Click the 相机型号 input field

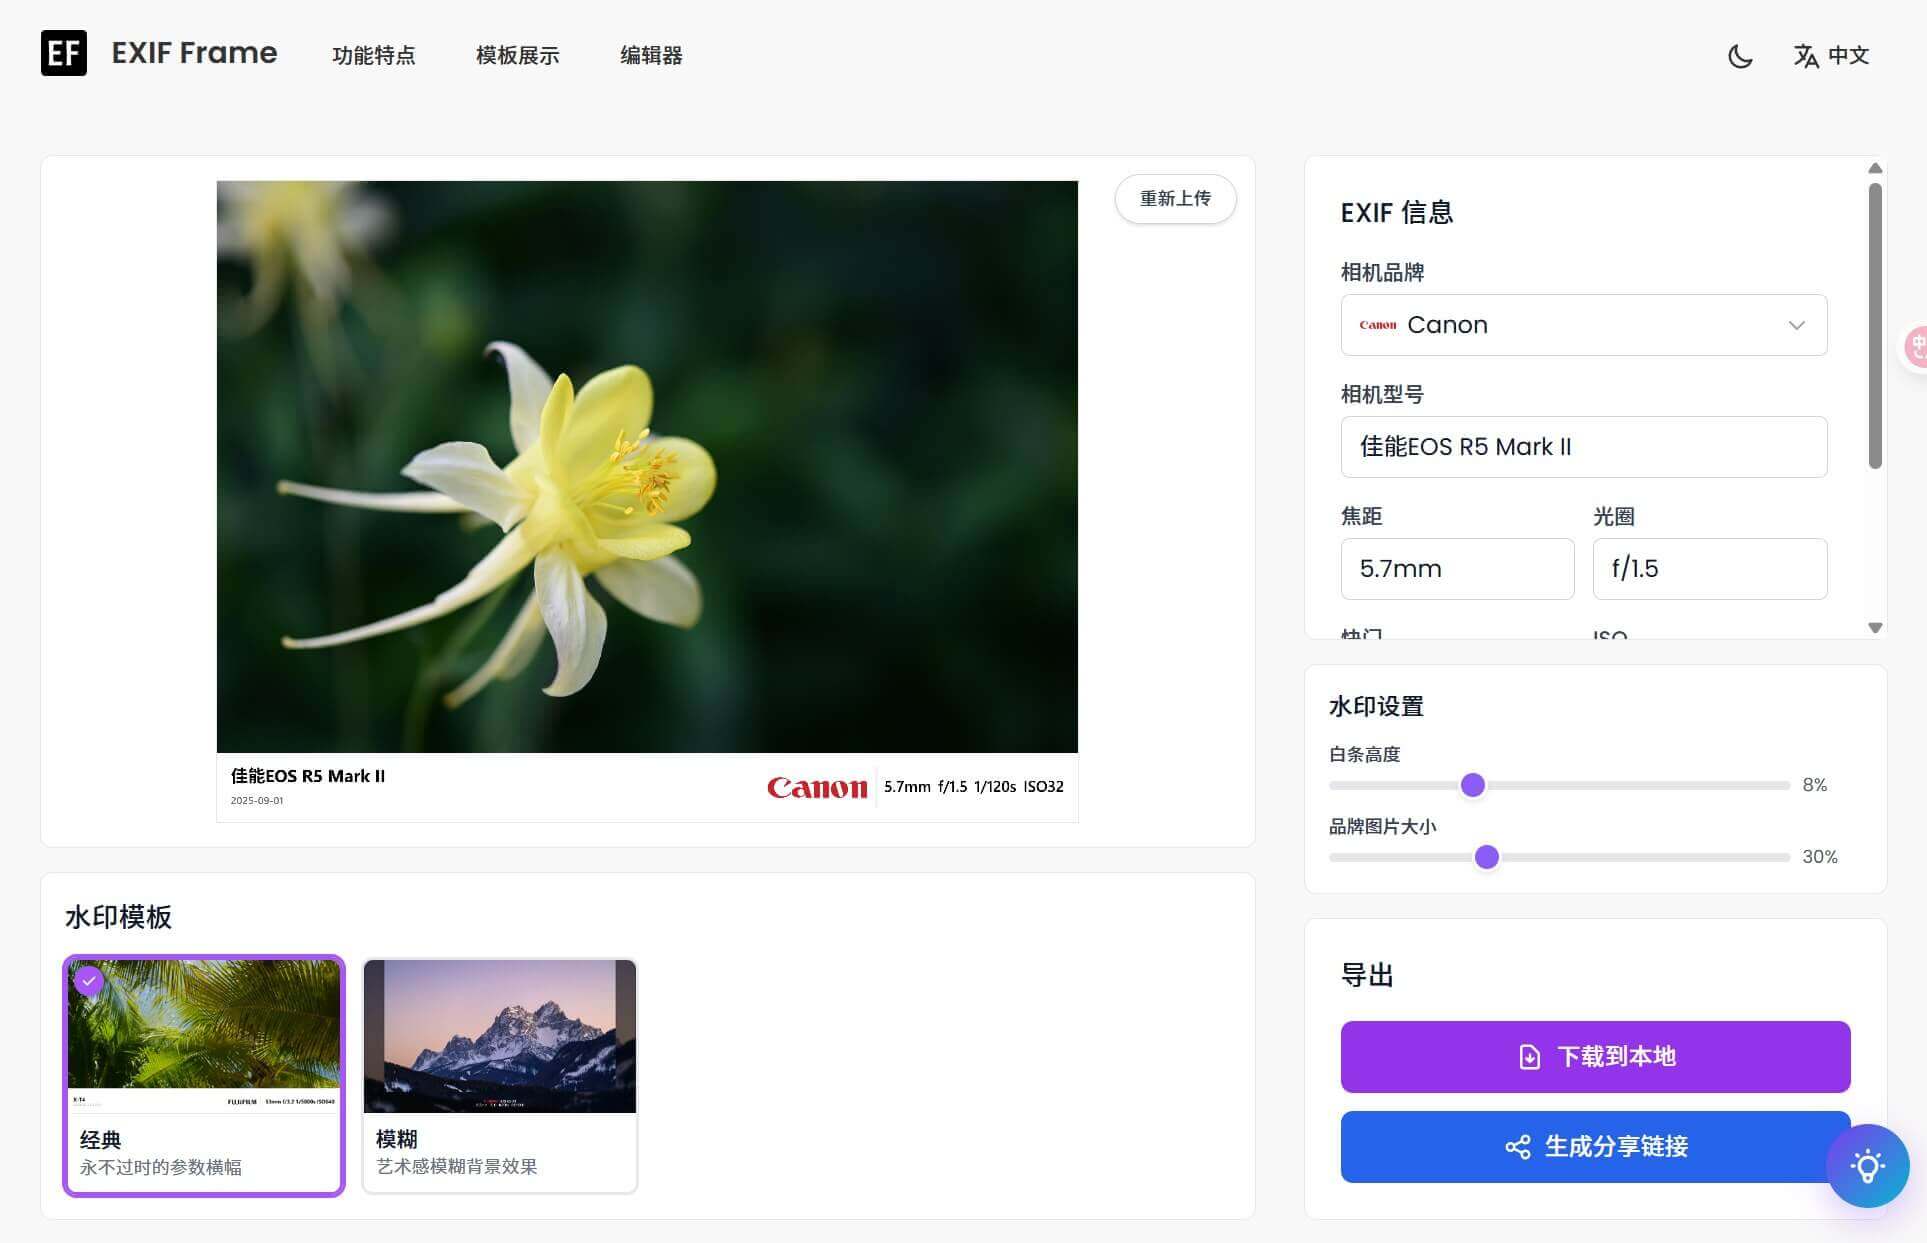(x=1583, y=447)
